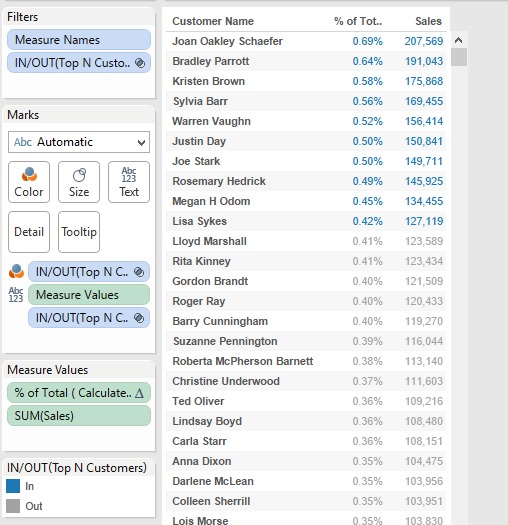
Task: Click the scroll up arrow of table
Action: pyautogui.click(x=458, y=41)
